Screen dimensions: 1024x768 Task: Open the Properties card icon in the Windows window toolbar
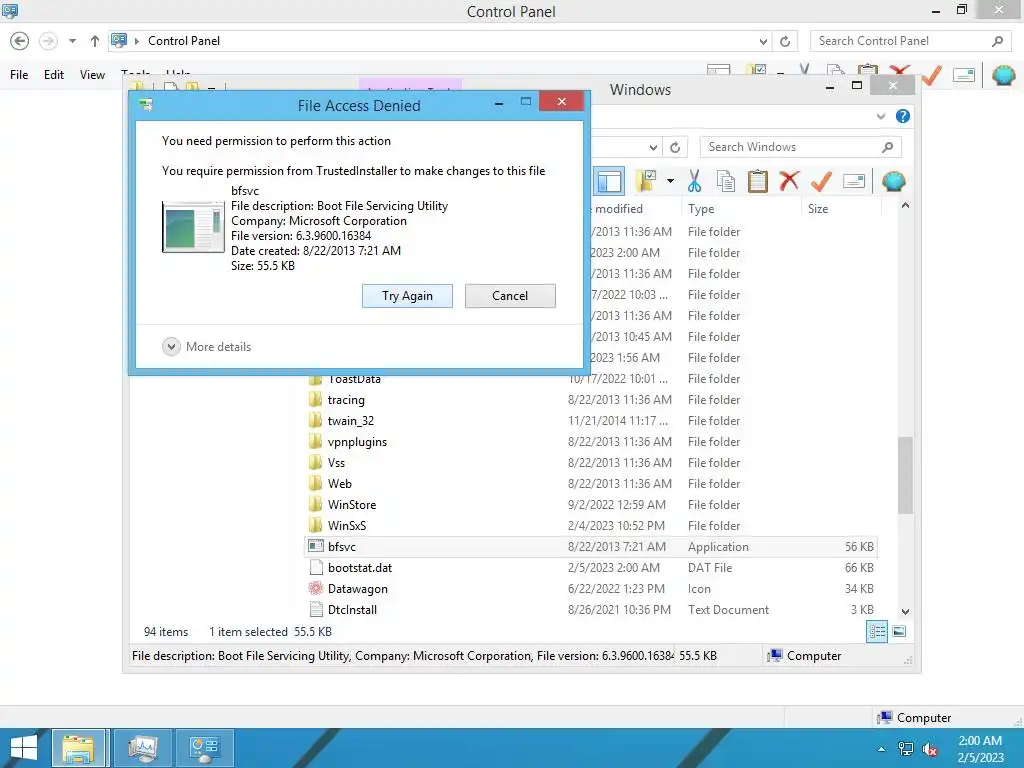tap(854, 181)
